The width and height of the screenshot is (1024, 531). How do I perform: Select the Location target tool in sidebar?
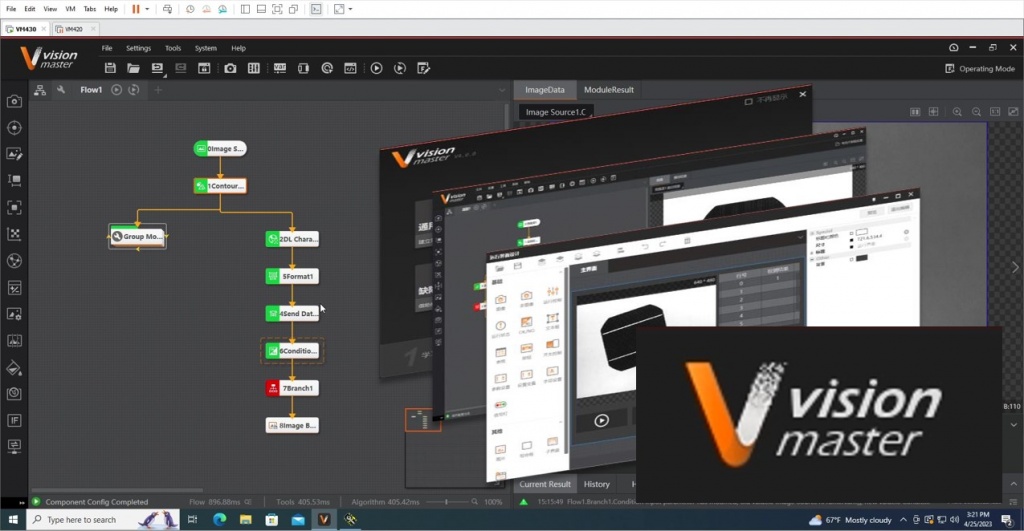pyautogui.click(x=14, y=127)
